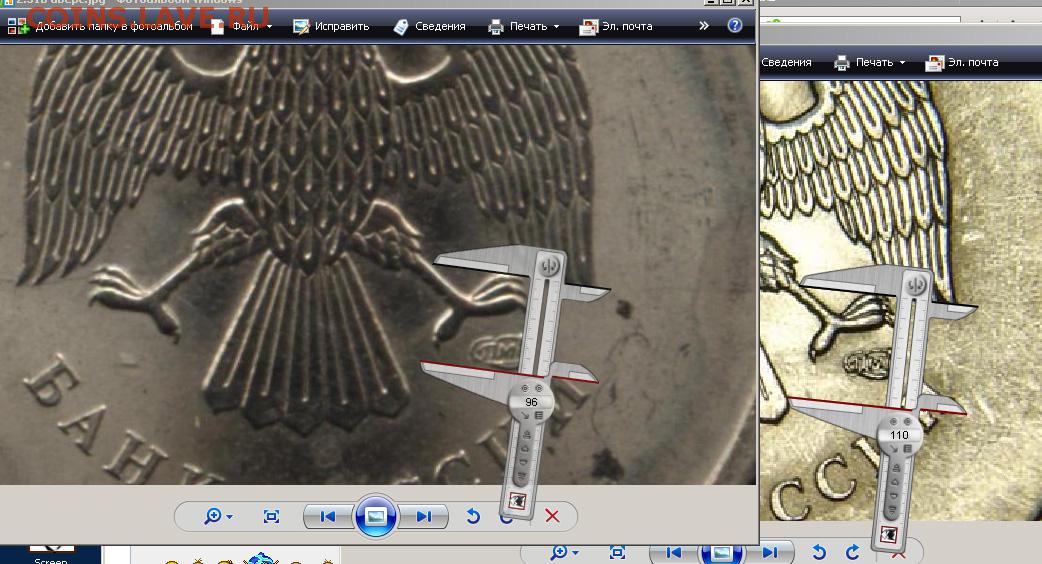Click the Исправить button in front window
The width and height of the screenshot is (1042, 564).
pos(331,27)
